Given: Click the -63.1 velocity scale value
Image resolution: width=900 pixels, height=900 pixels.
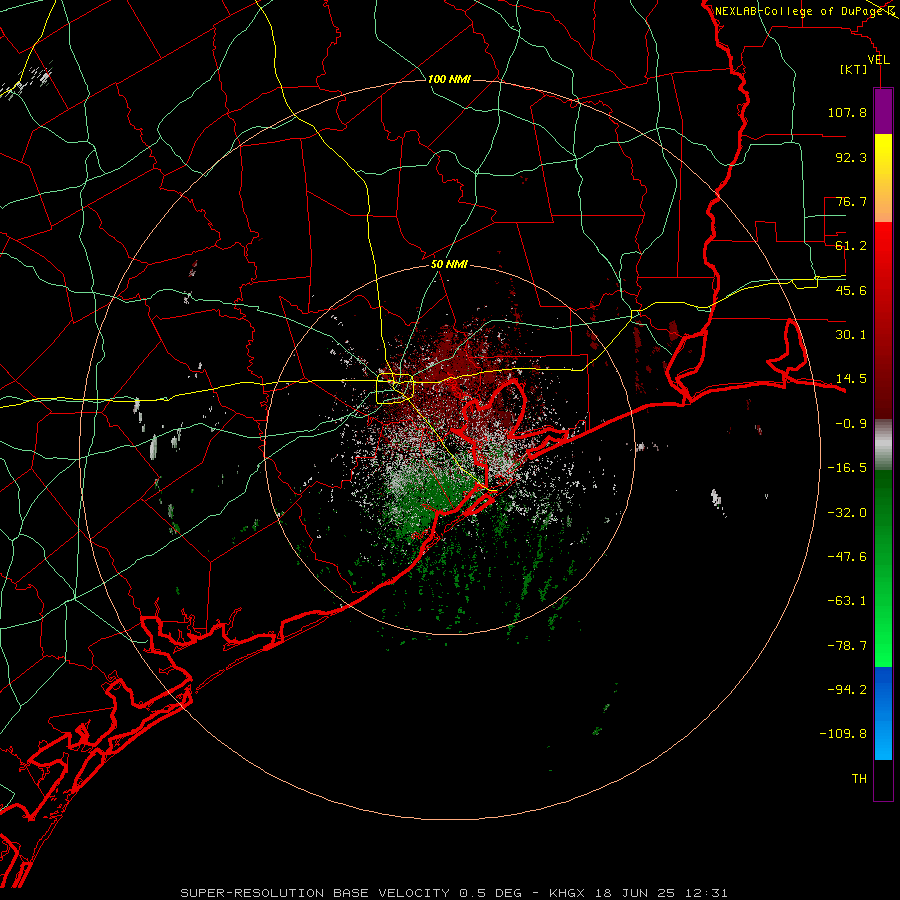Looking at the screenshot, I should (x=847, y=601).
